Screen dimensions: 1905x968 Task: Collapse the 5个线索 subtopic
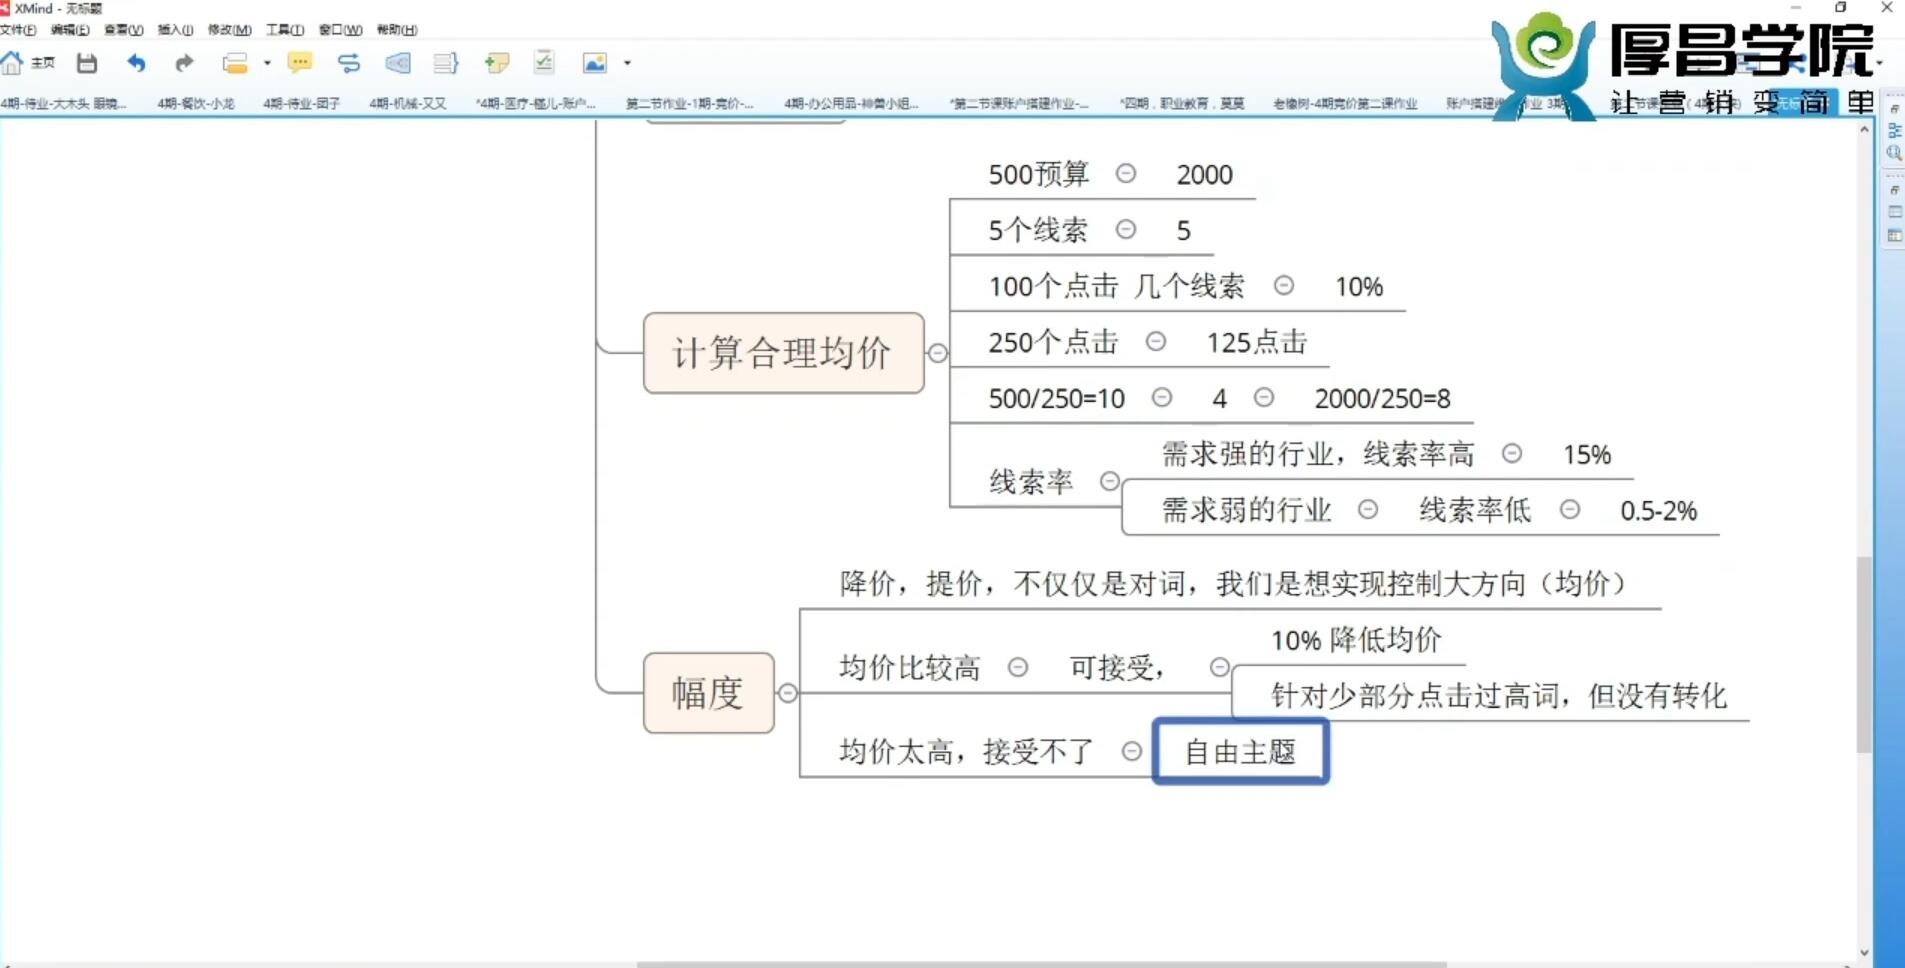pos(1126,229)
